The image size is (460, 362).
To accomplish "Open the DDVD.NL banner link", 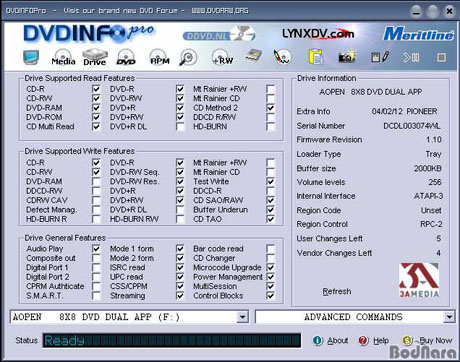I will 219,35.
